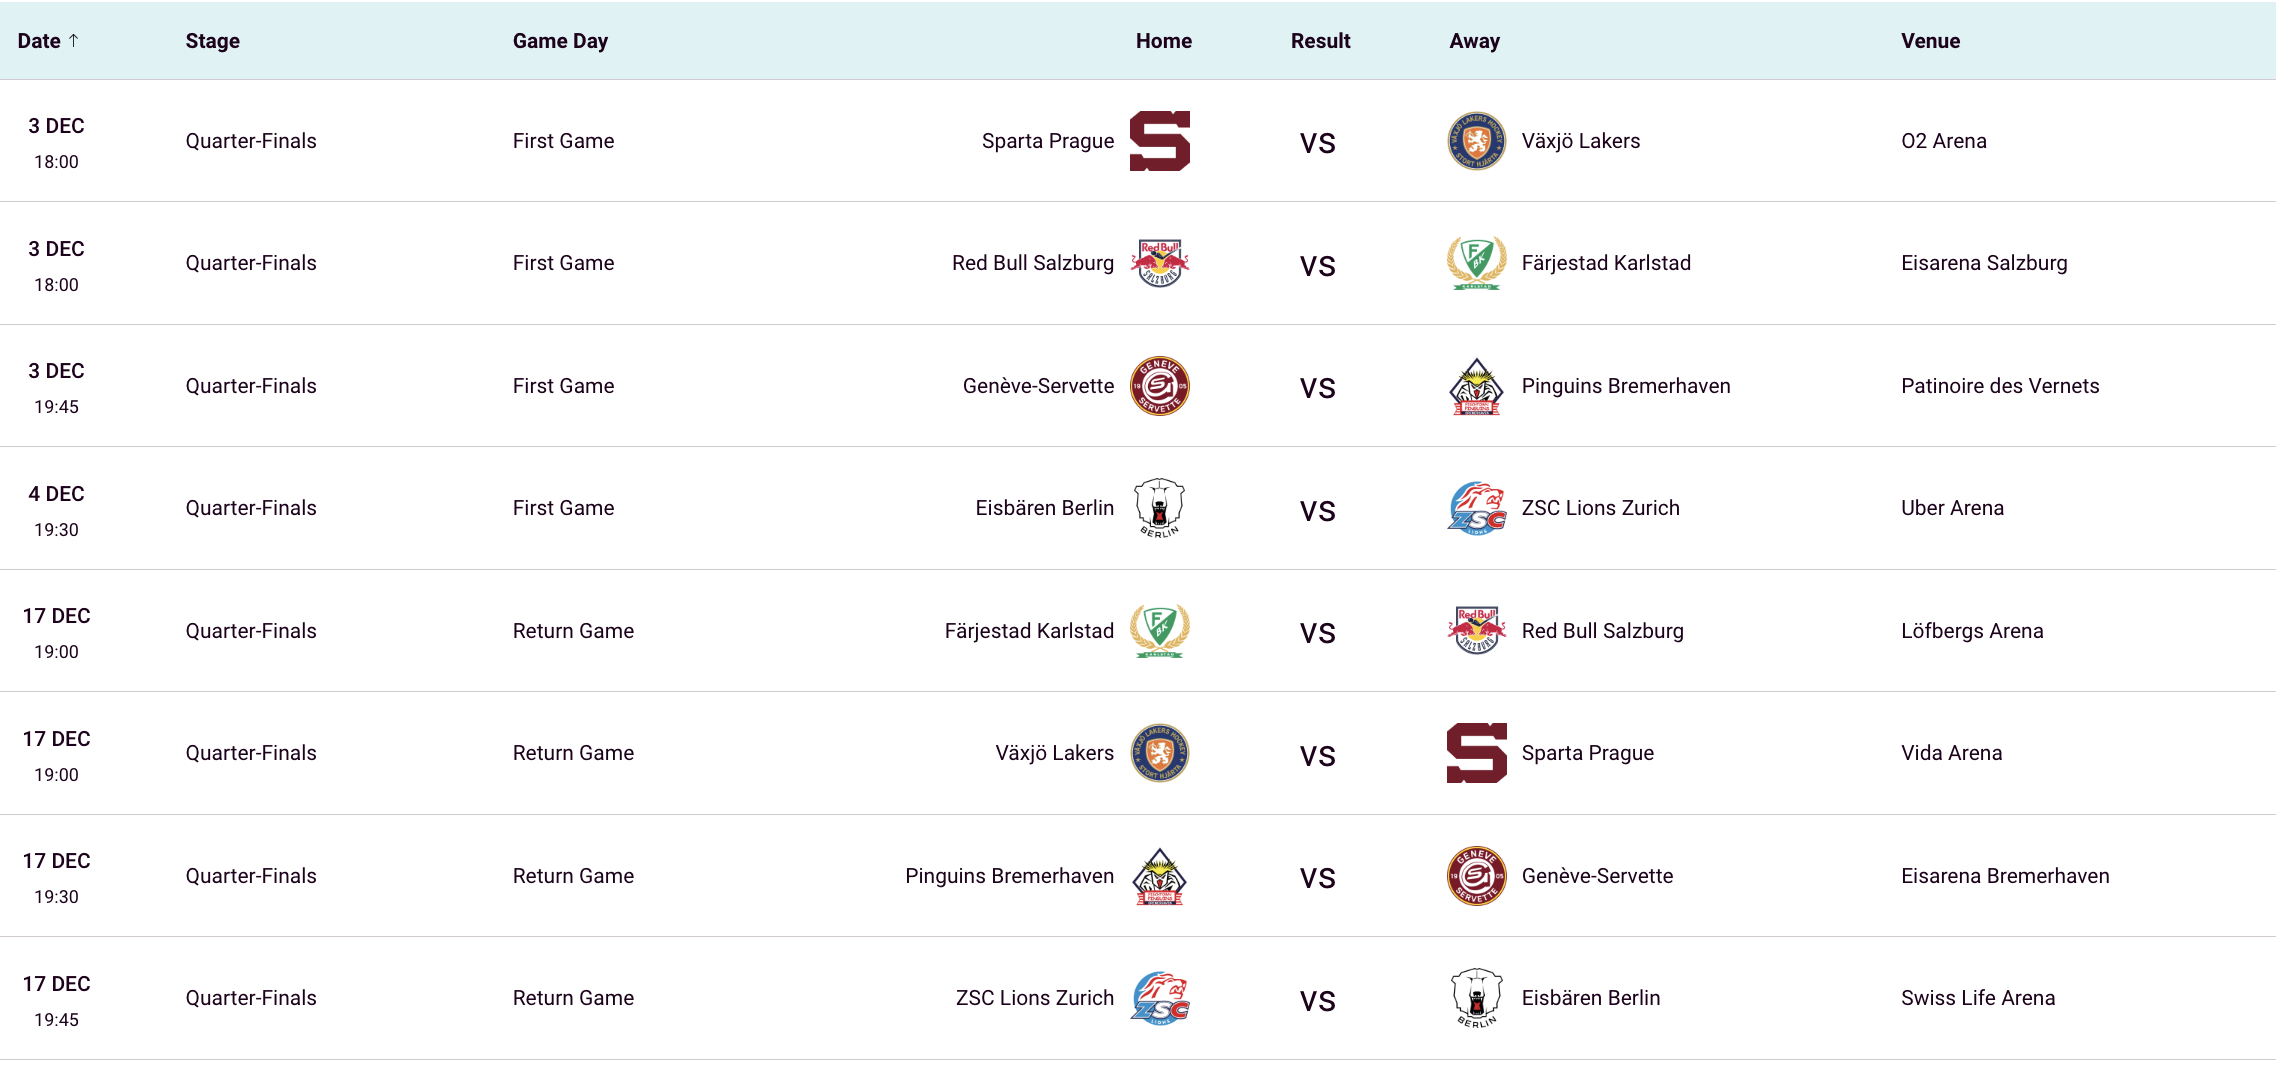The height and width of the screenshot is (1080, 2276).
Task: Click the ZSC Lions Zurich home team name
Action: point(1034,998)
